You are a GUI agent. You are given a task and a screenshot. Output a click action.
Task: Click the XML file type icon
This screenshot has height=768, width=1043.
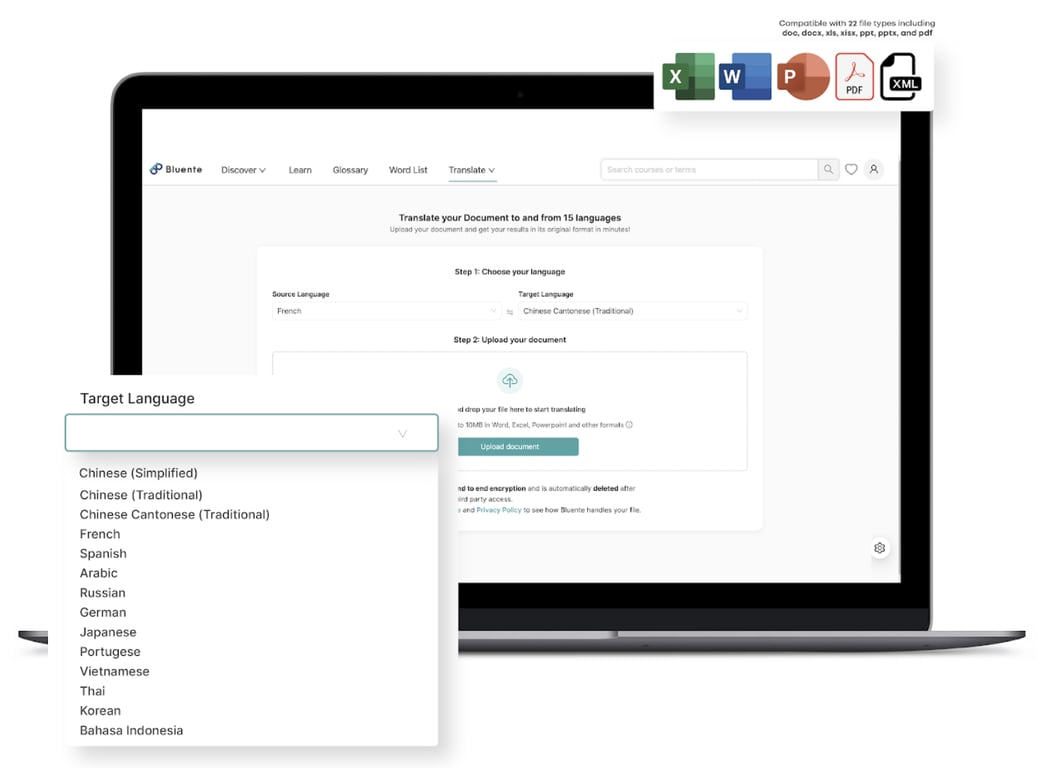[x=902, y=76]
